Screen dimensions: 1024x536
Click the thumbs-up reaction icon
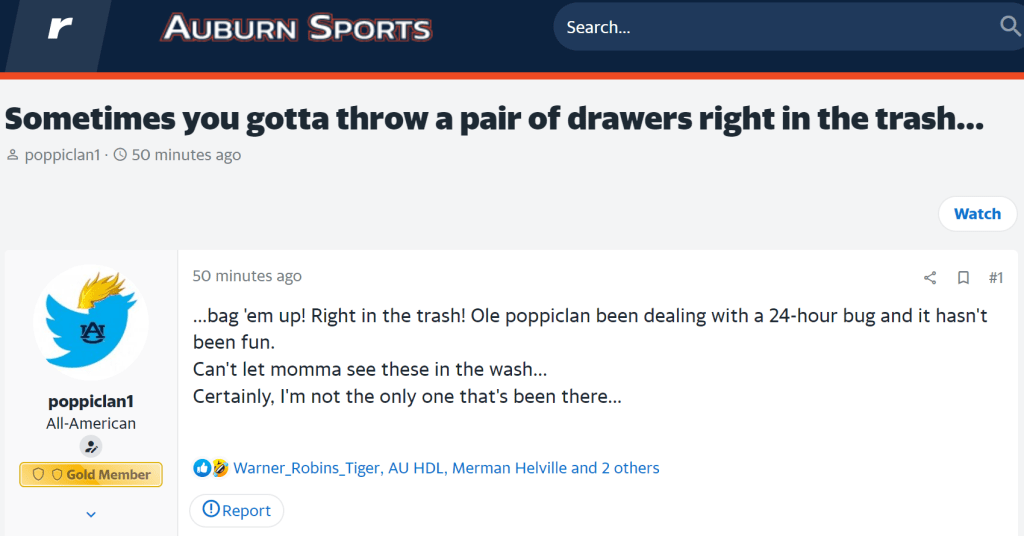[x=202, y=468]
